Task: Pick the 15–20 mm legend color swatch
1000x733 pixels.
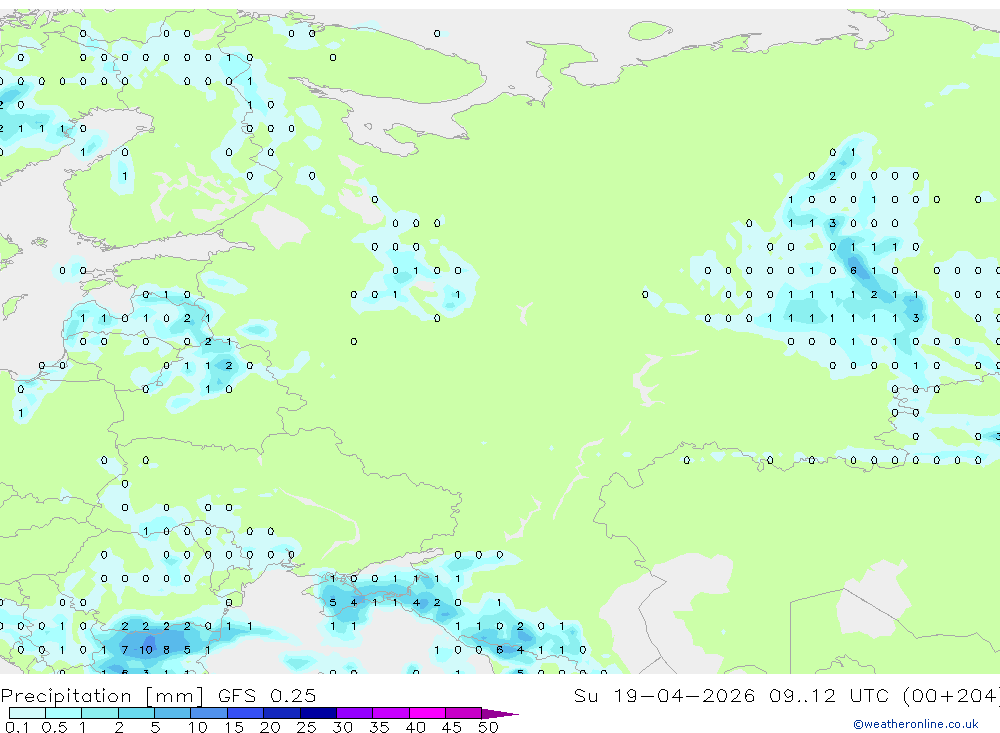Action: [x=246, y=713]
